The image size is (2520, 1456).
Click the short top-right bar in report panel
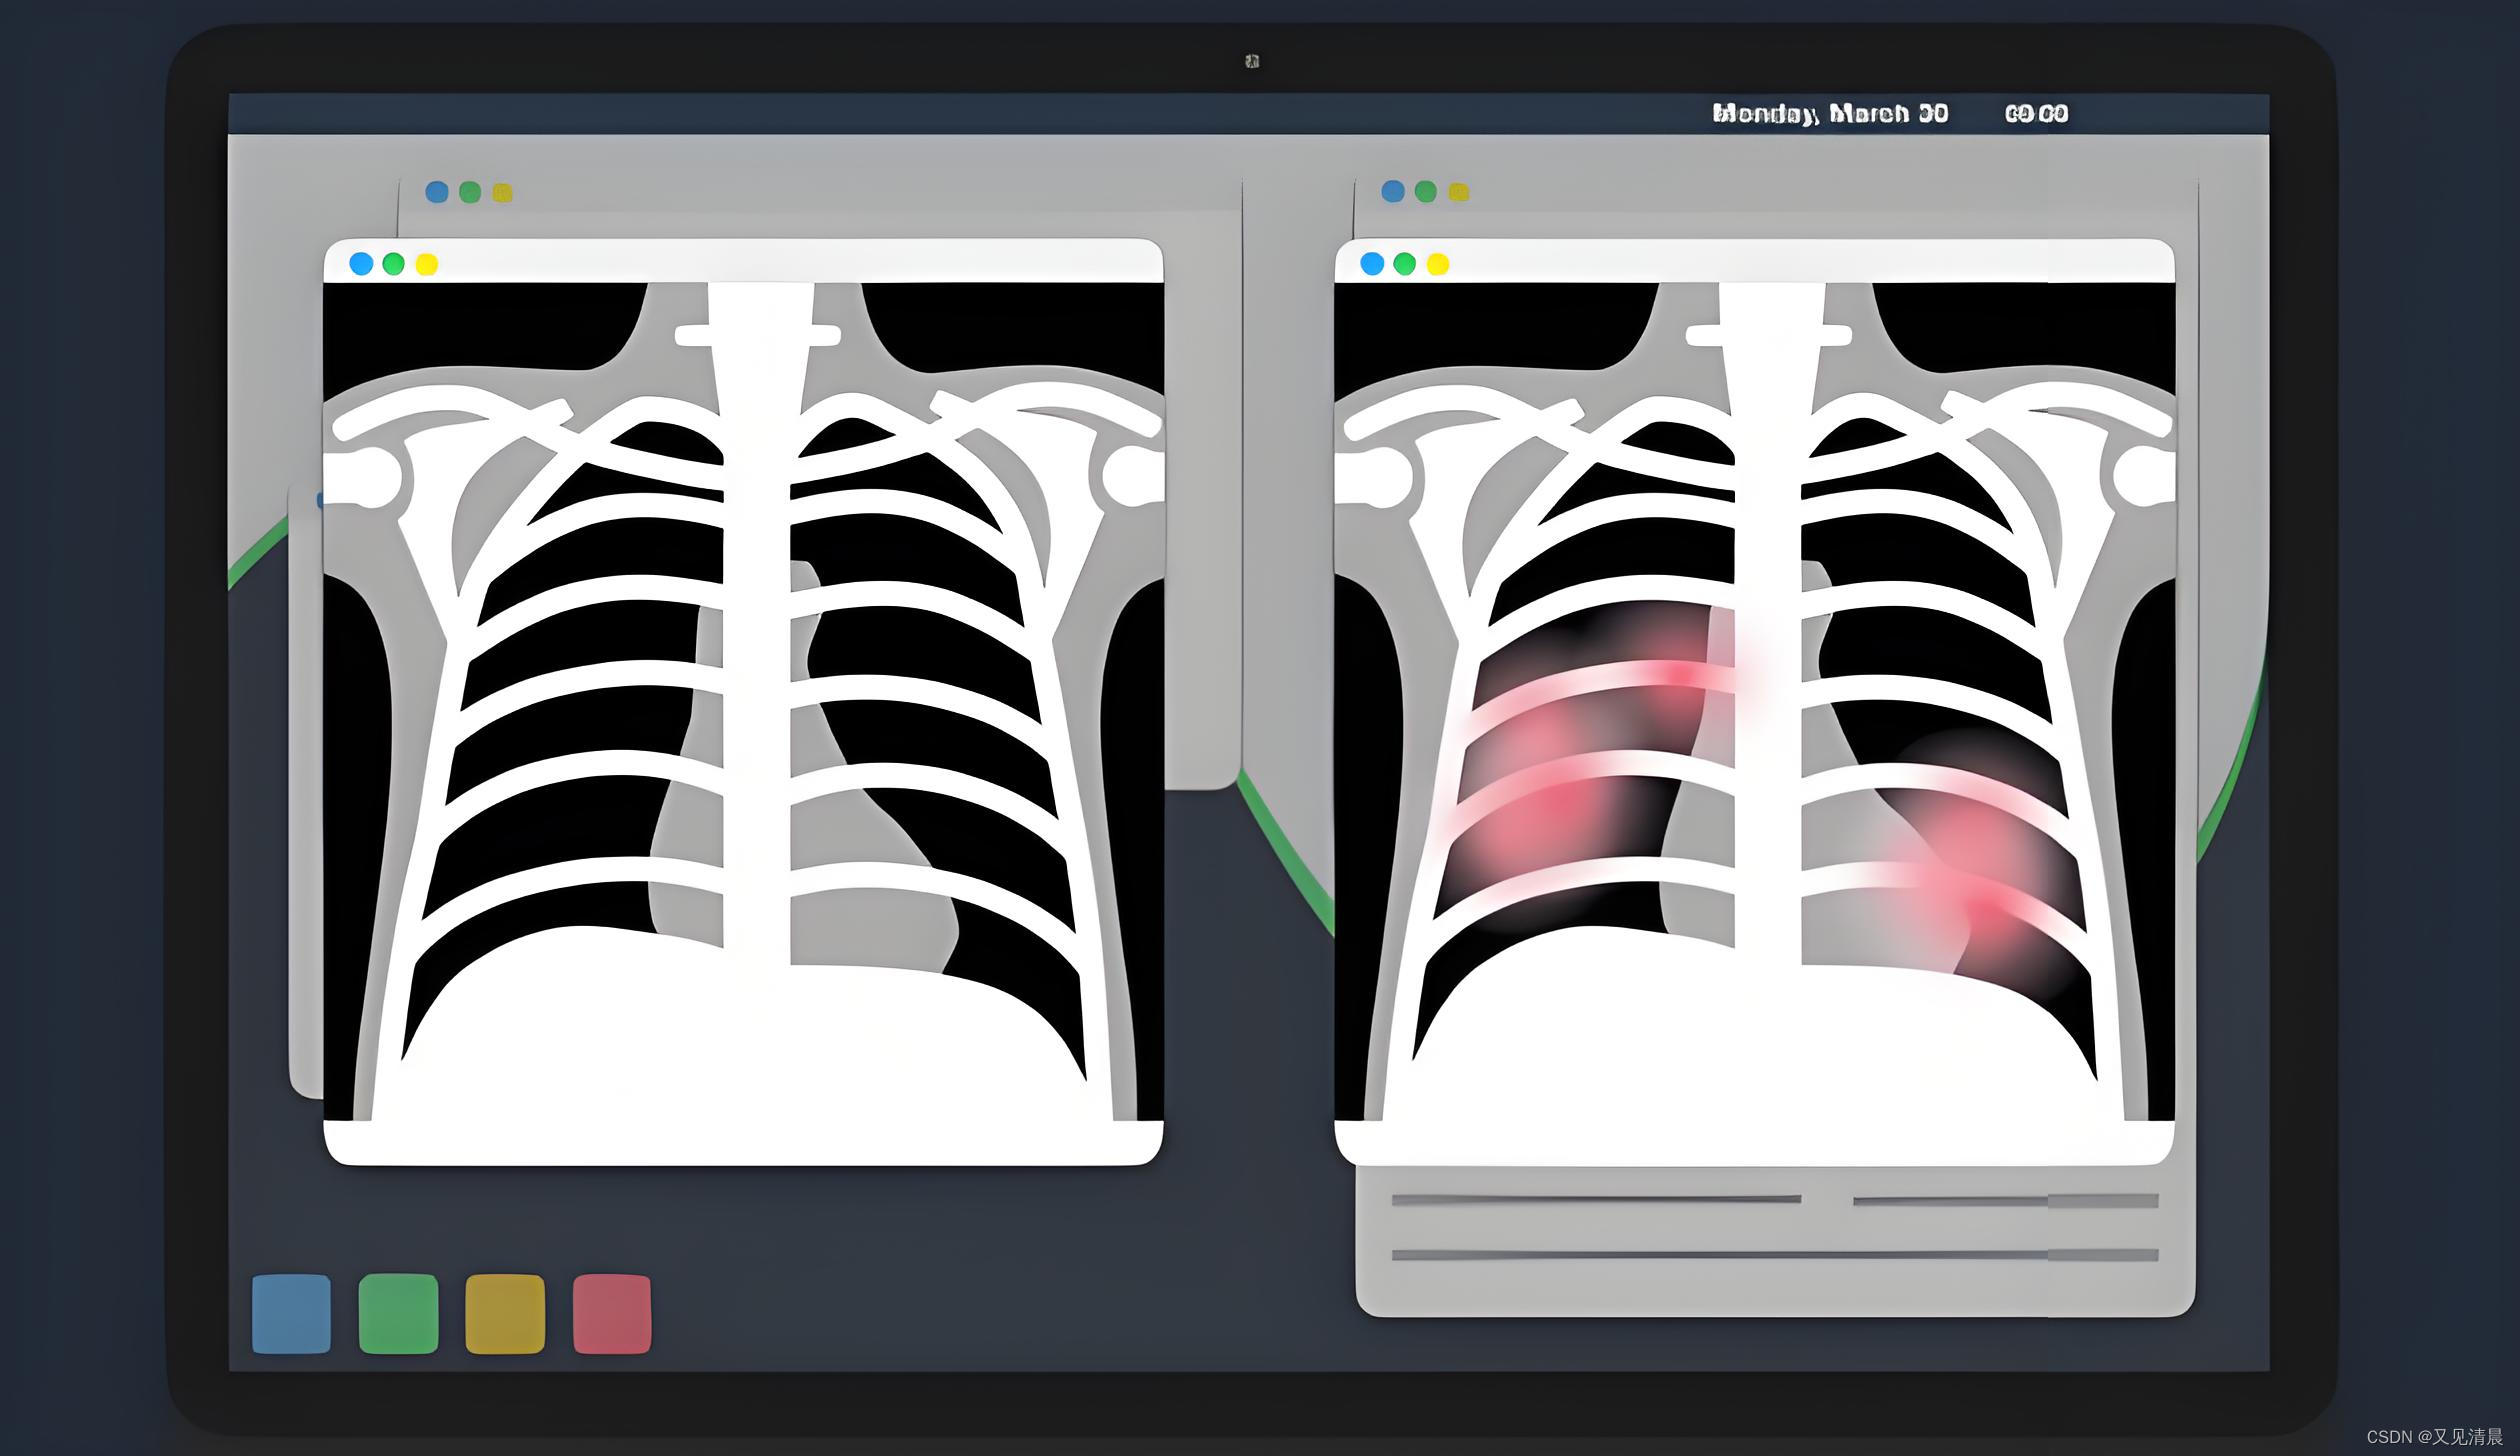(x=2005, y=1200)
